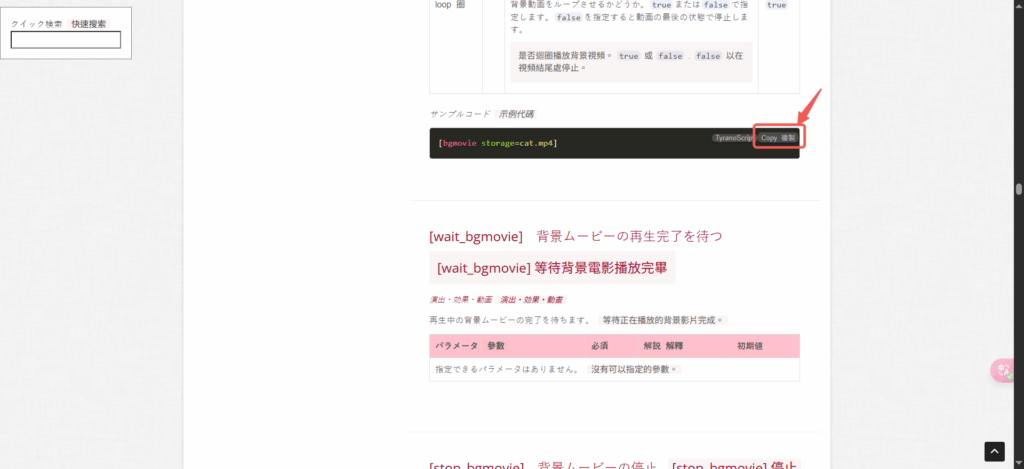Screen dimensions: 1024x469
Task: Select the Japanese [wait_bgmovie] 背景ムービーの再生完了を待つ heading
Action: [x=575, y=236]
